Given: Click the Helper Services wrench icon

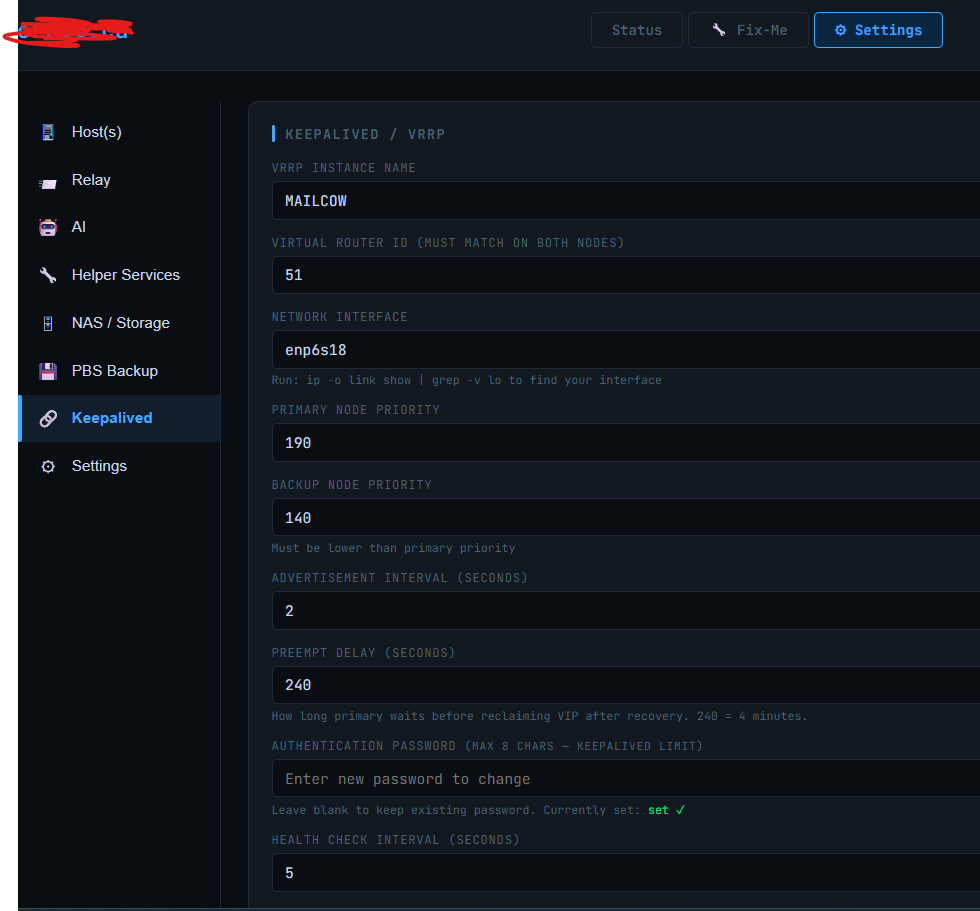Looking at the screenshot, I should (48, 276).
